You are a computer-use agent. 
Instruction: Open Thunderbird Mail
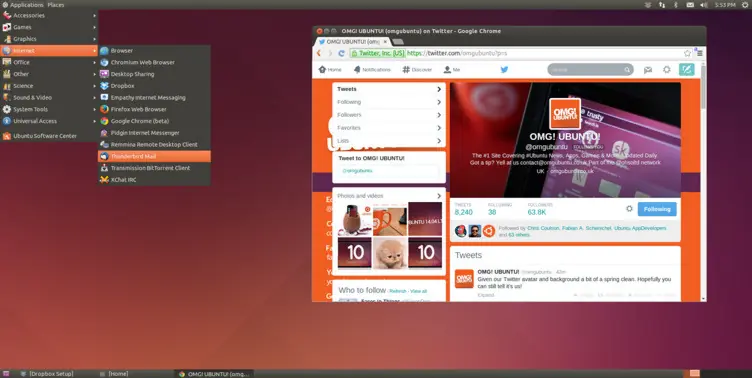154,156
